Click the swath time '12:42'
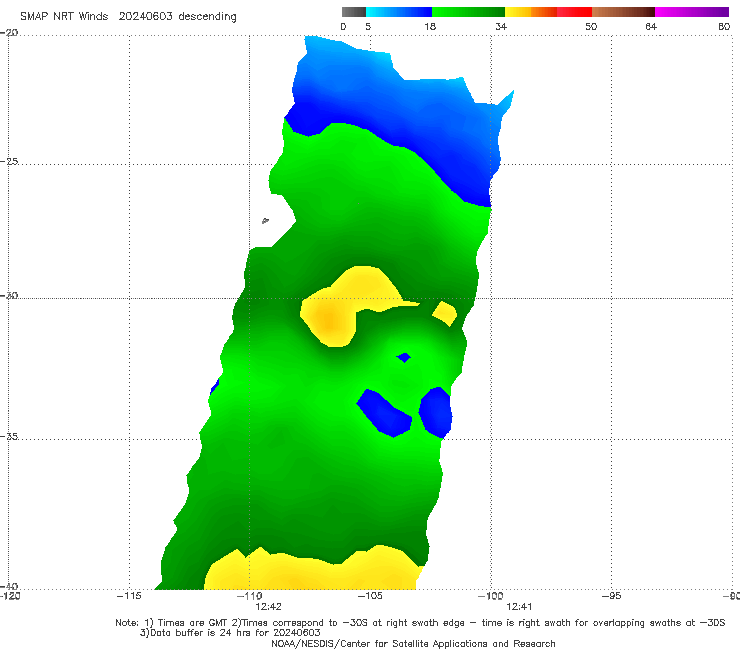Screen dimensions: 740x650 269,607
